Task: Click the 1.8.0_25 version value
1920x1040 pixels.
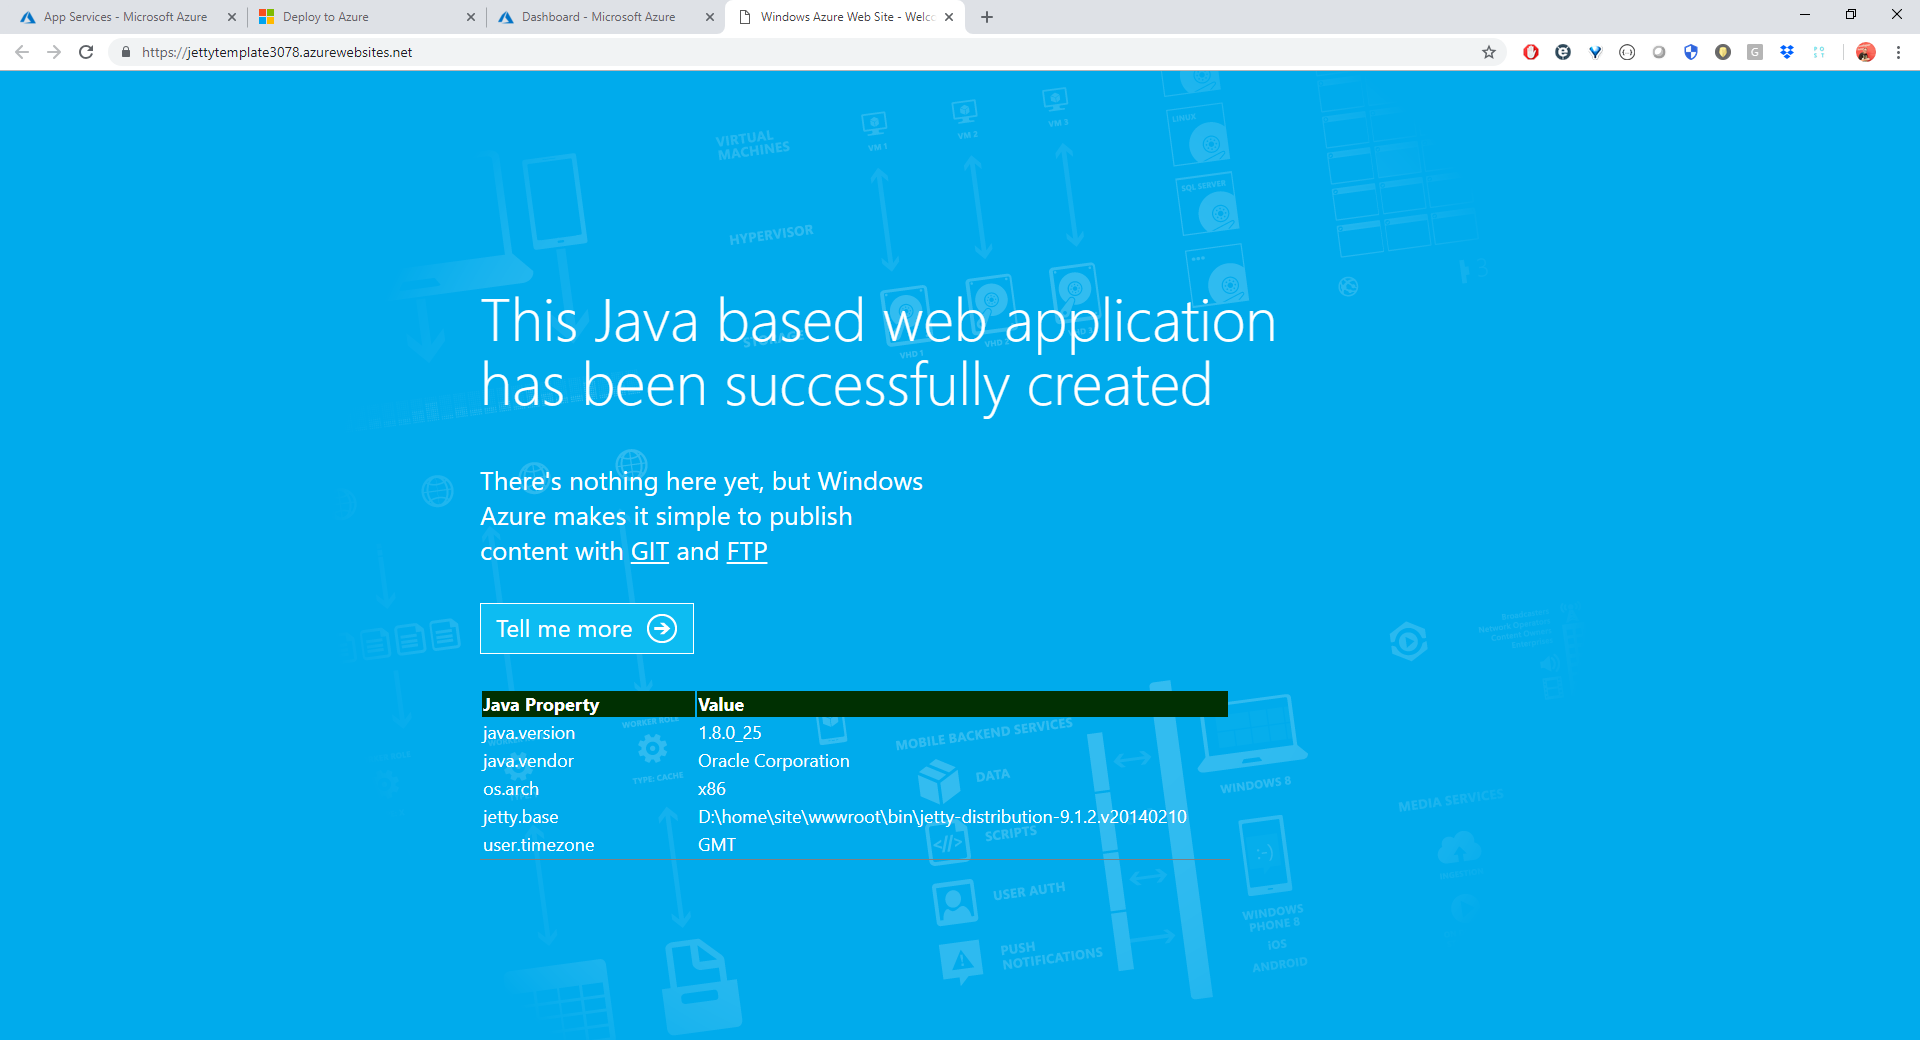Action: click(x=730, y=733)
